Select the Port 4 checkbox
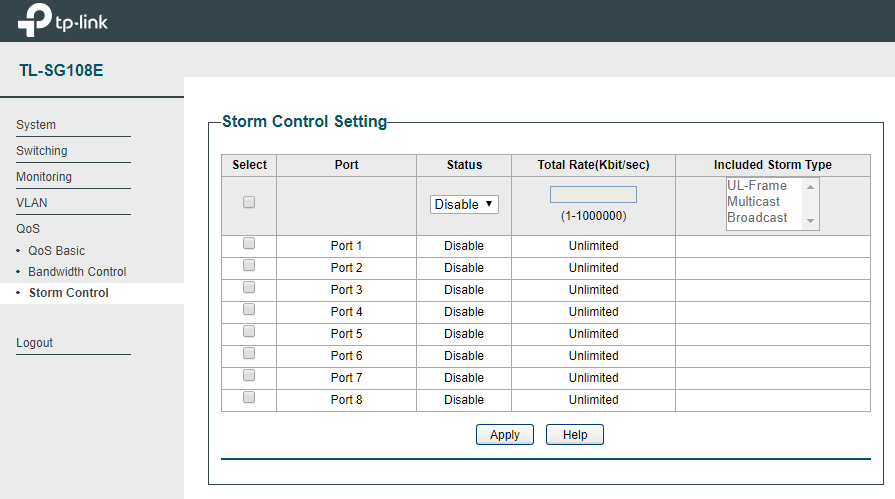This screenshot has width=895, height=499. [x=249, y=309]
